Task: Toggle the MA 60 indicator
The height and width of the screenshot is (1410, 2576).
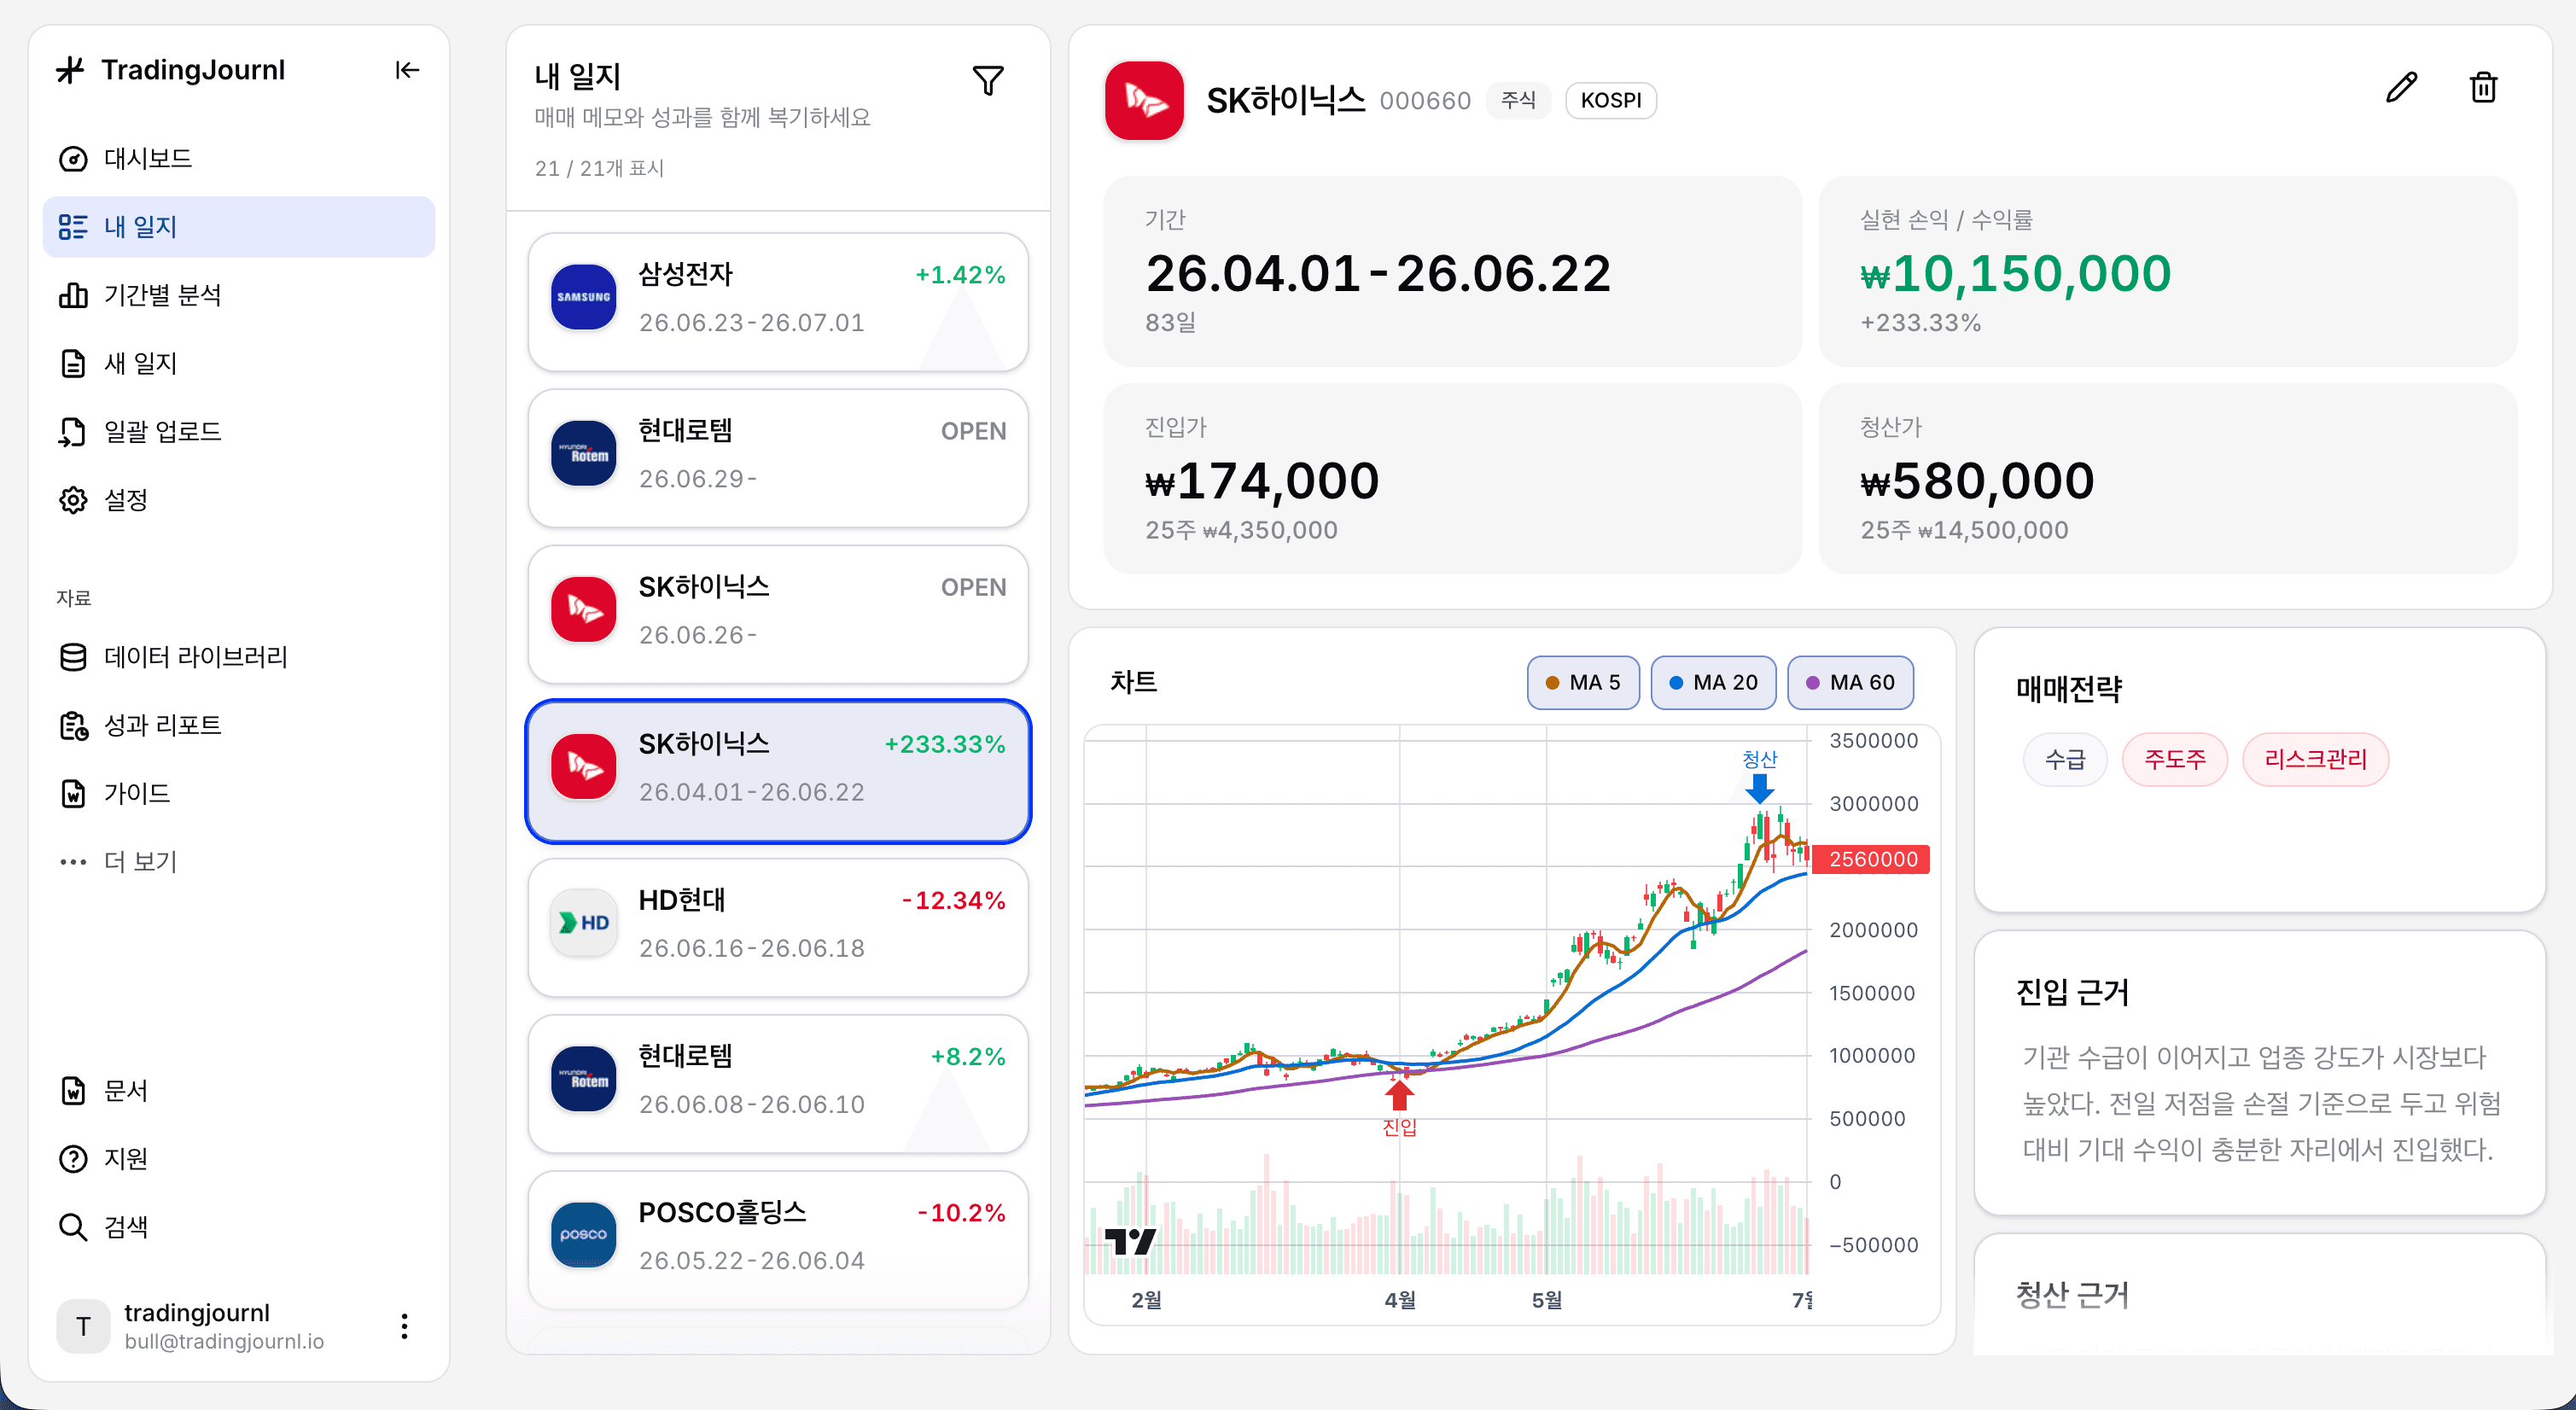Action: (x=1850, y=682)
